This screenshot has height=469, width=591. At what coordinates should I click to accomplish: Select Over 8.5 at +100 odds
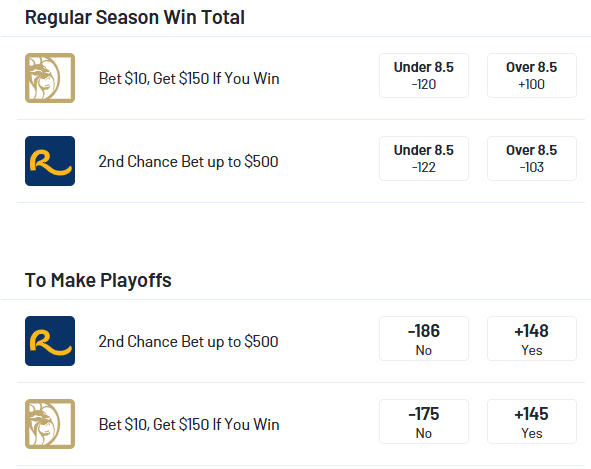532,75
